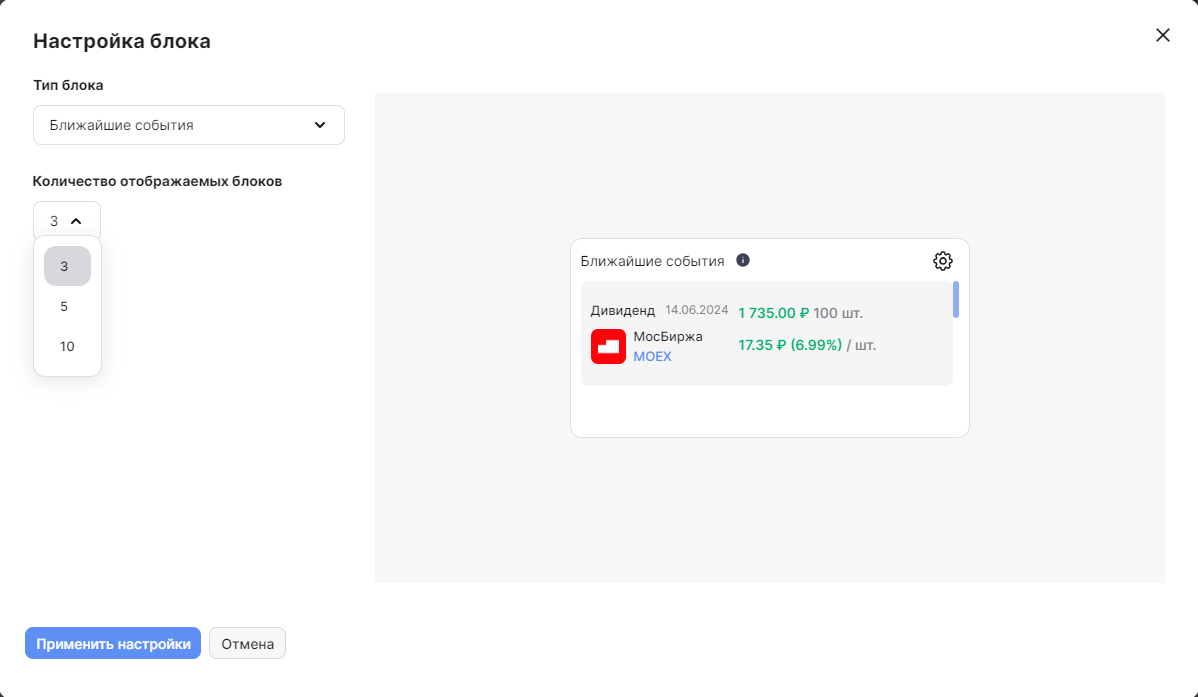1198x697 pixels.
Task: Close the Настройка блока dialog
Action: coord(1163,35)
